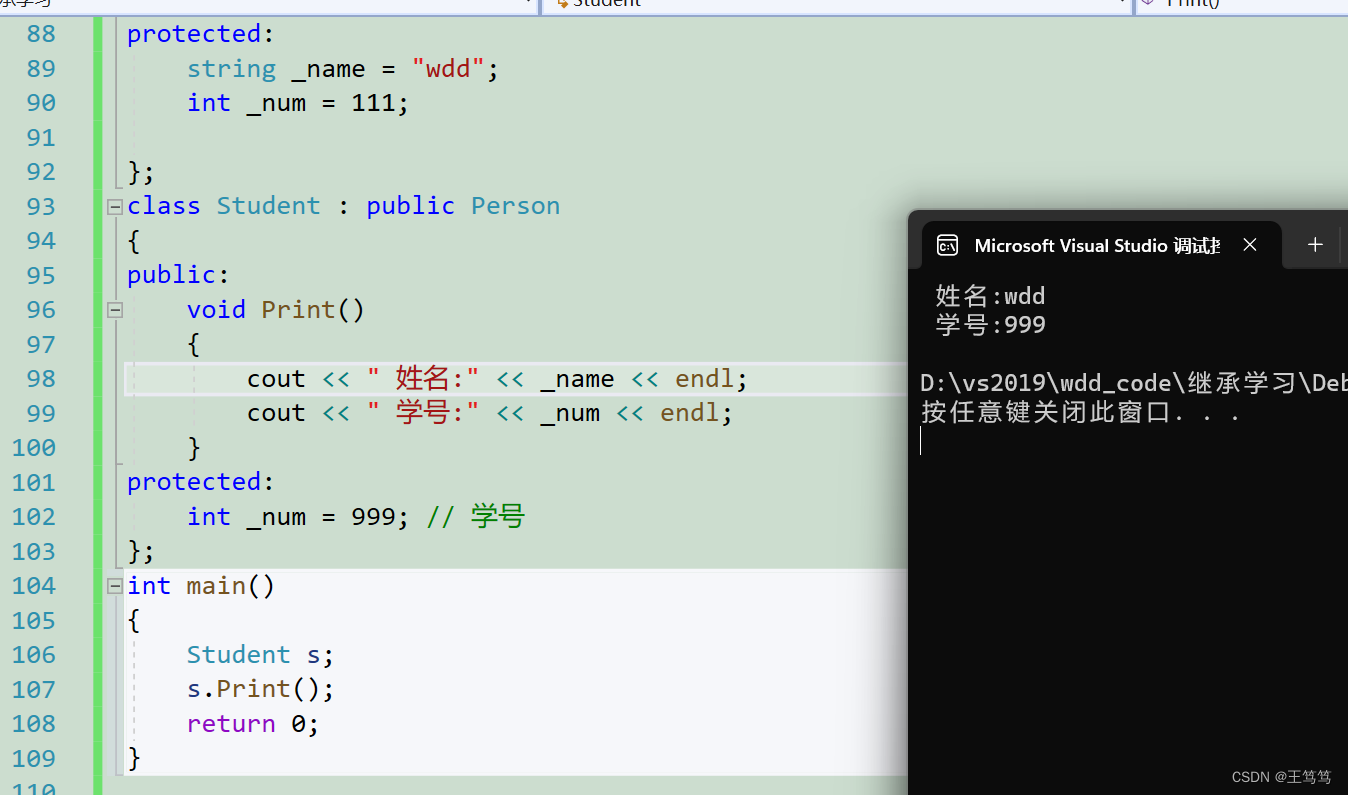This screenshot has width=1348, height=795.
Task: Open a new console tab with plus button
Action: [x=1315, y=245]
